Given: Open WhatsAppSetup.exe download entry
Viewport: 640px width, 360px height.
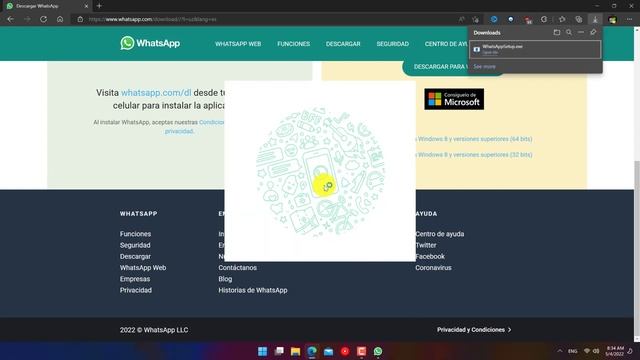Looking at the screenshot, I should pos(535,49).
